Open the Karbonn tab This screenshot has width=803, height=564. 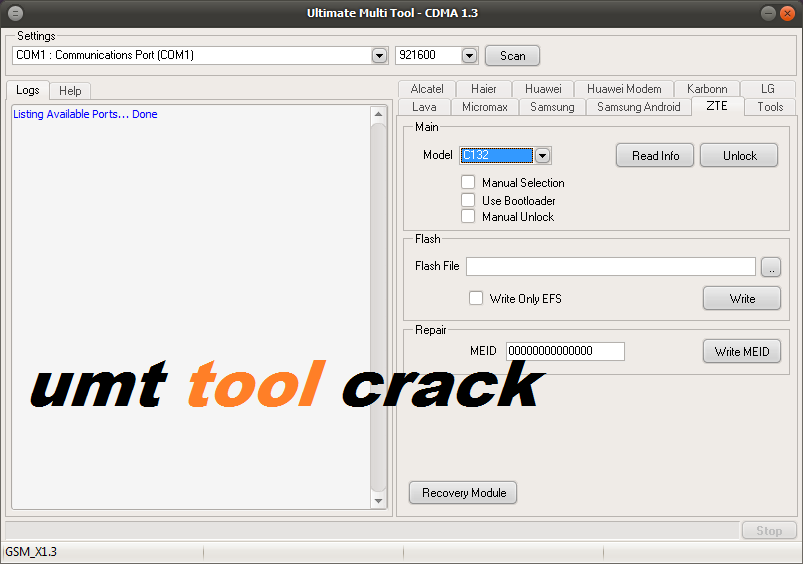point(707,89)
